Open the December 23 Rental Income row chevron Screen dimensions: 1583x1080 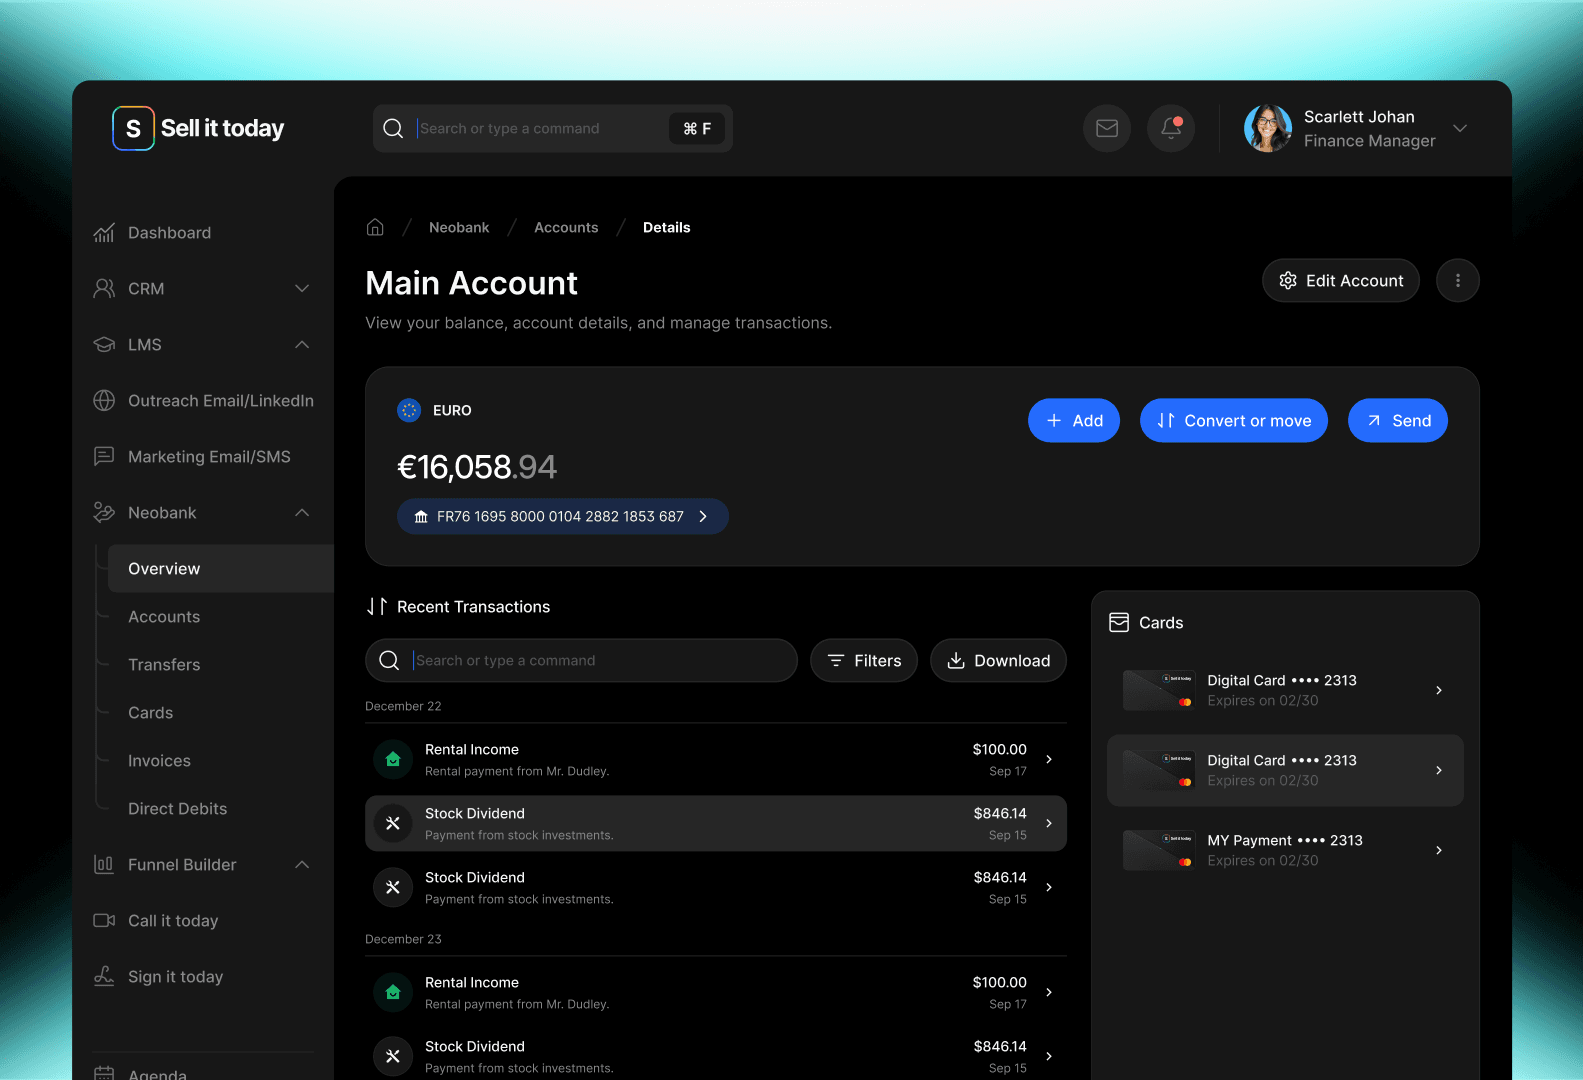click(1049, 992)
